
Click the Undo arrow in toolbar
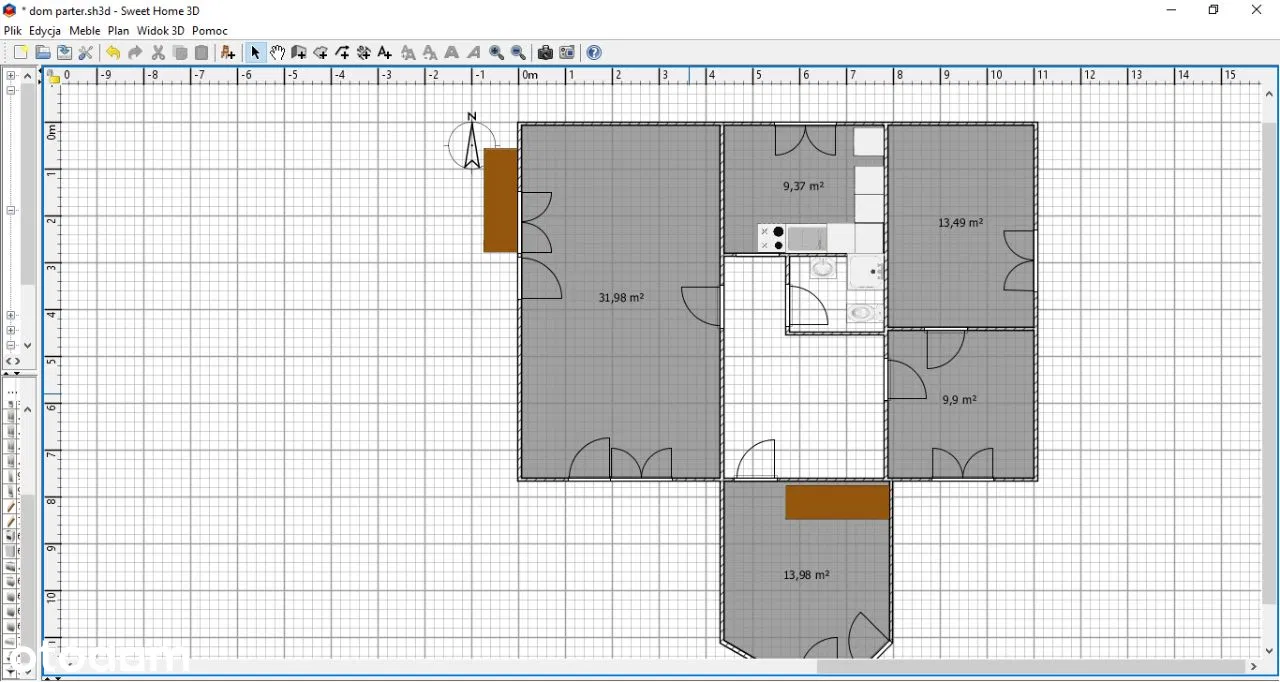tap(113, 53)
